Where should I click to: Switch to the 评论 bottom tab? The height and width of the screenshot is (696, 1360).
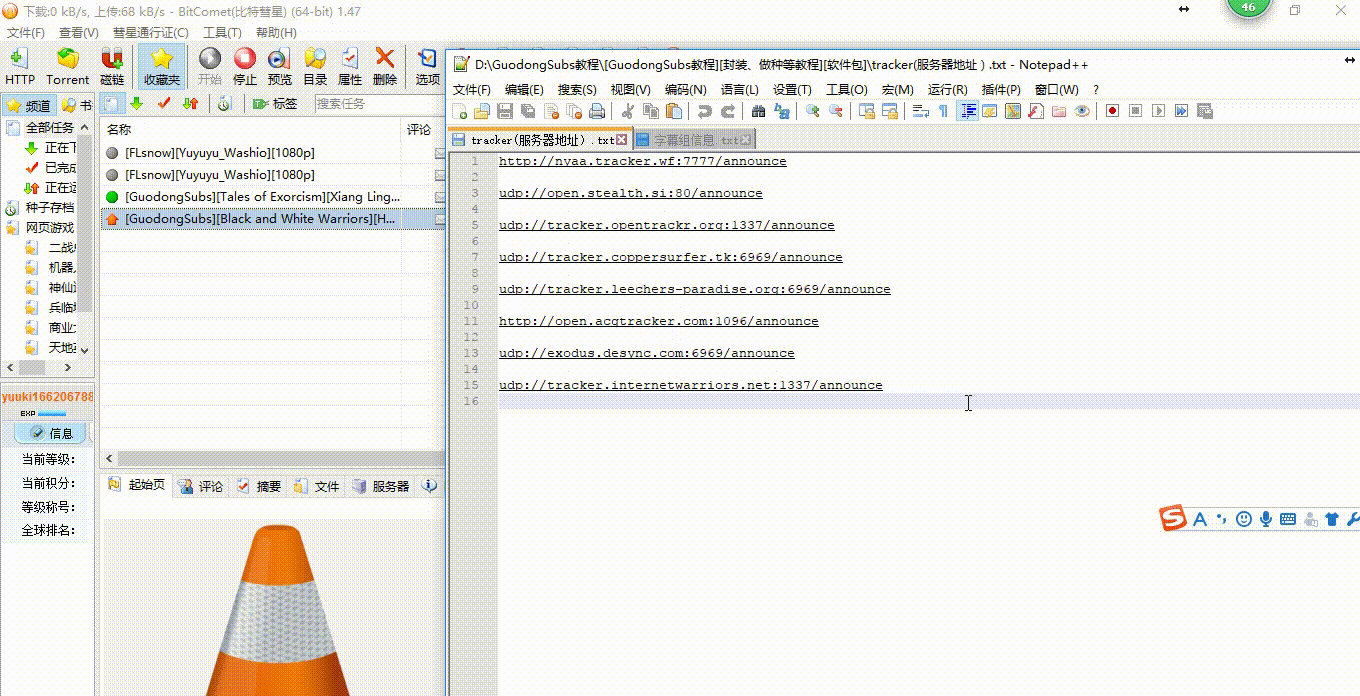coord(201,486)
